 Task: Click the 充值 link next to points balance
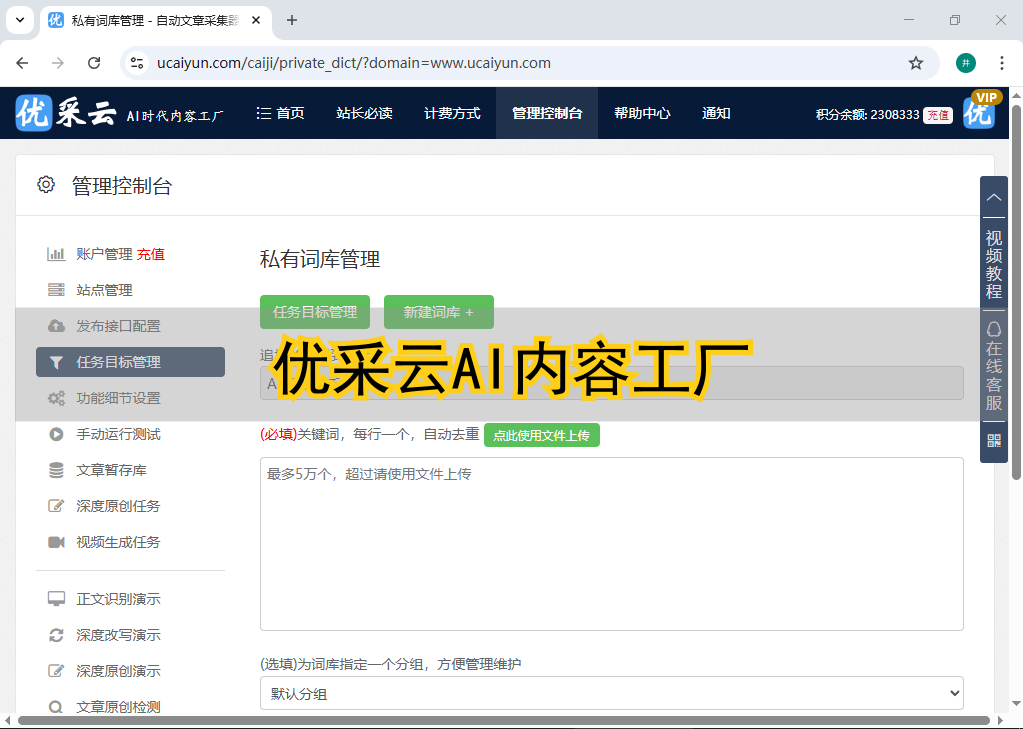coord(937,114)
